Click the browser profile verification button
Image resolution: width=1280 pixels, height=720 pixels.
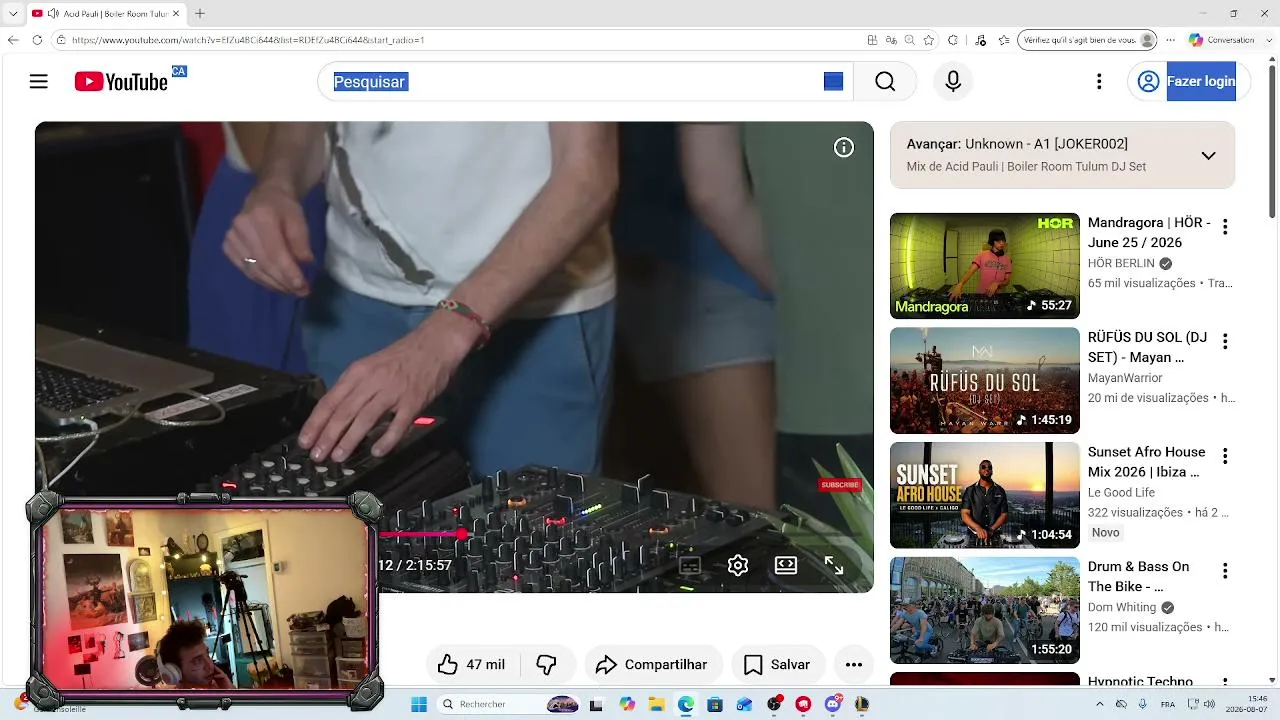click(1087, 40)
